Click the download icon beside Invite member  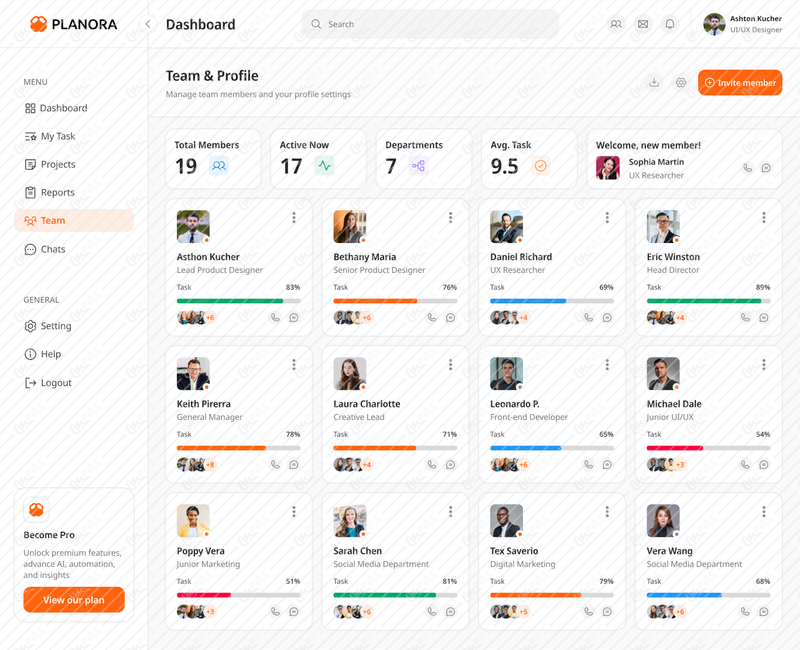pyautogui.click(x=654, y=82)
